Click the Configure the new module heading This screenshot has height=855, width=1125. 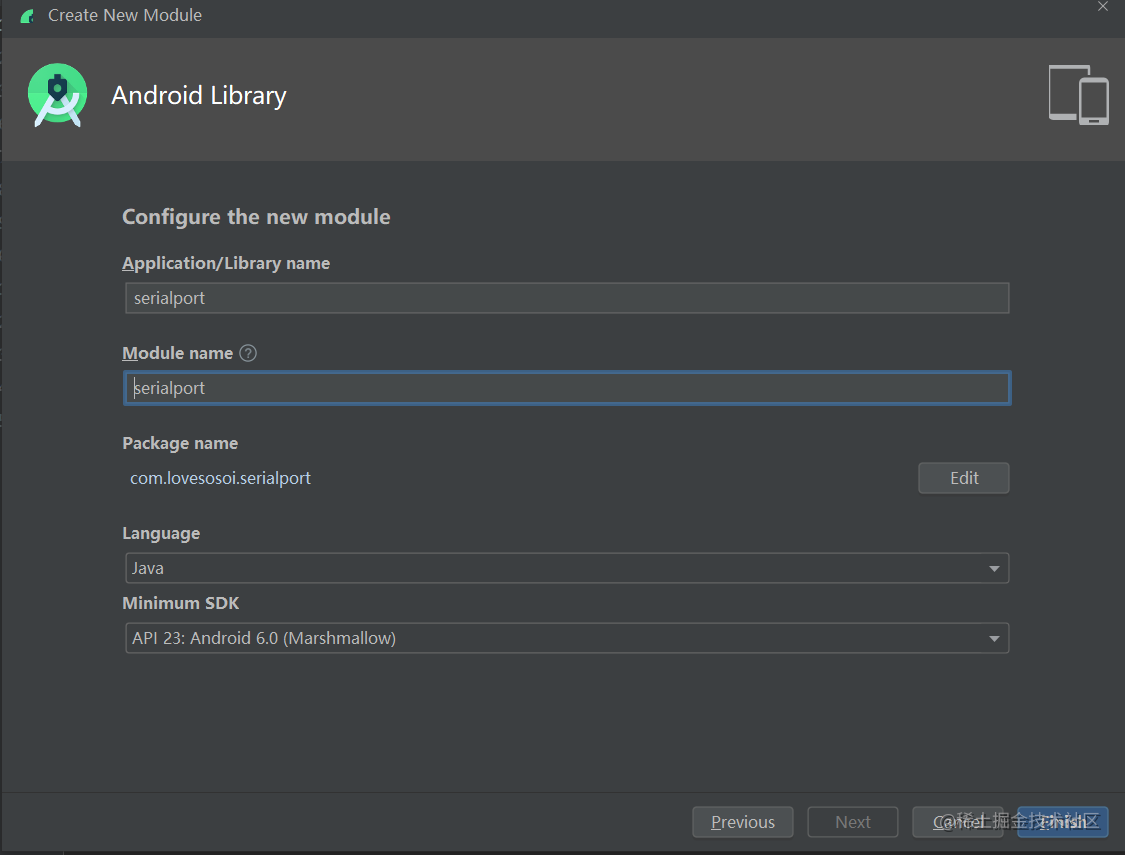click(x=256, y=216)
